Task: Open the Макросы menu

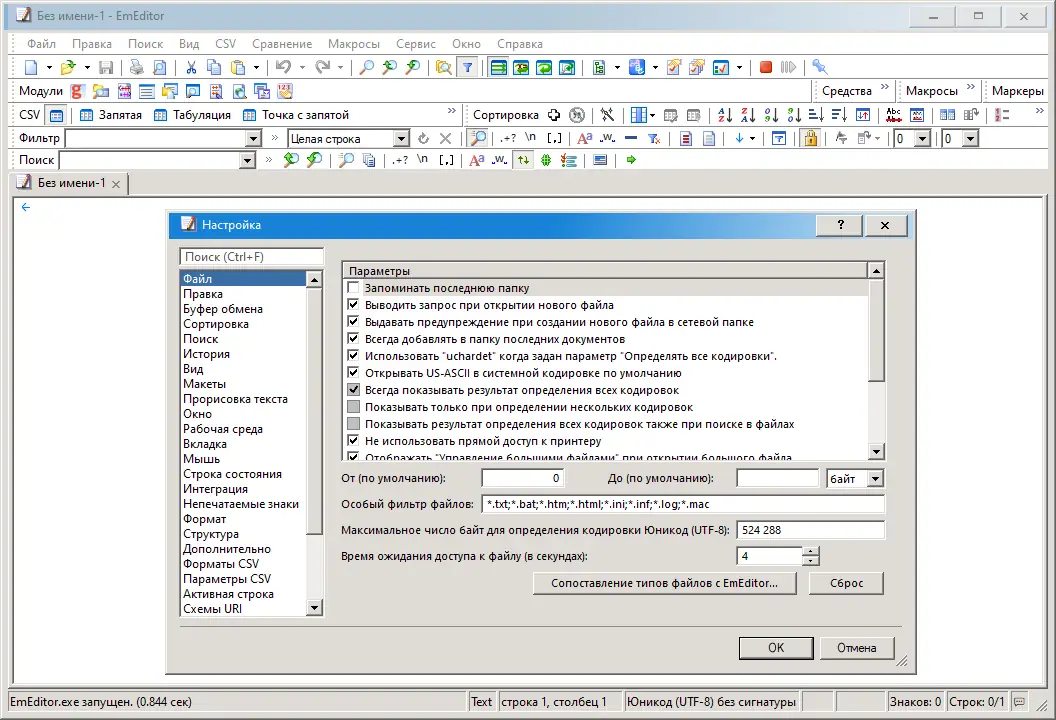Action: click(x=354, y=44)
